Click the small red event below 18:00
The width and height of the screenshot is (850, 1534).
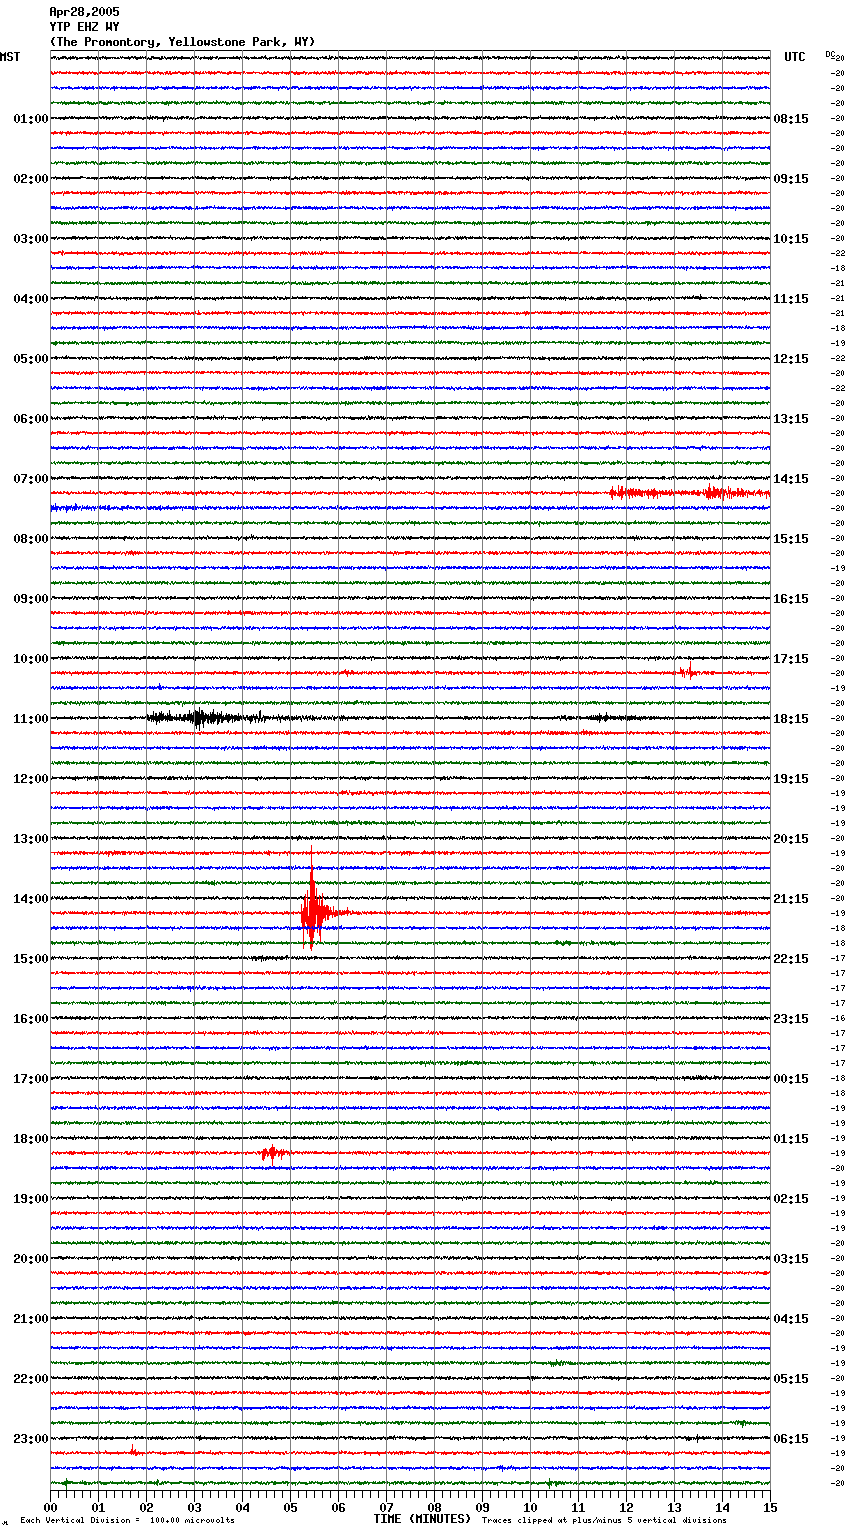[x=272, y=1153]
